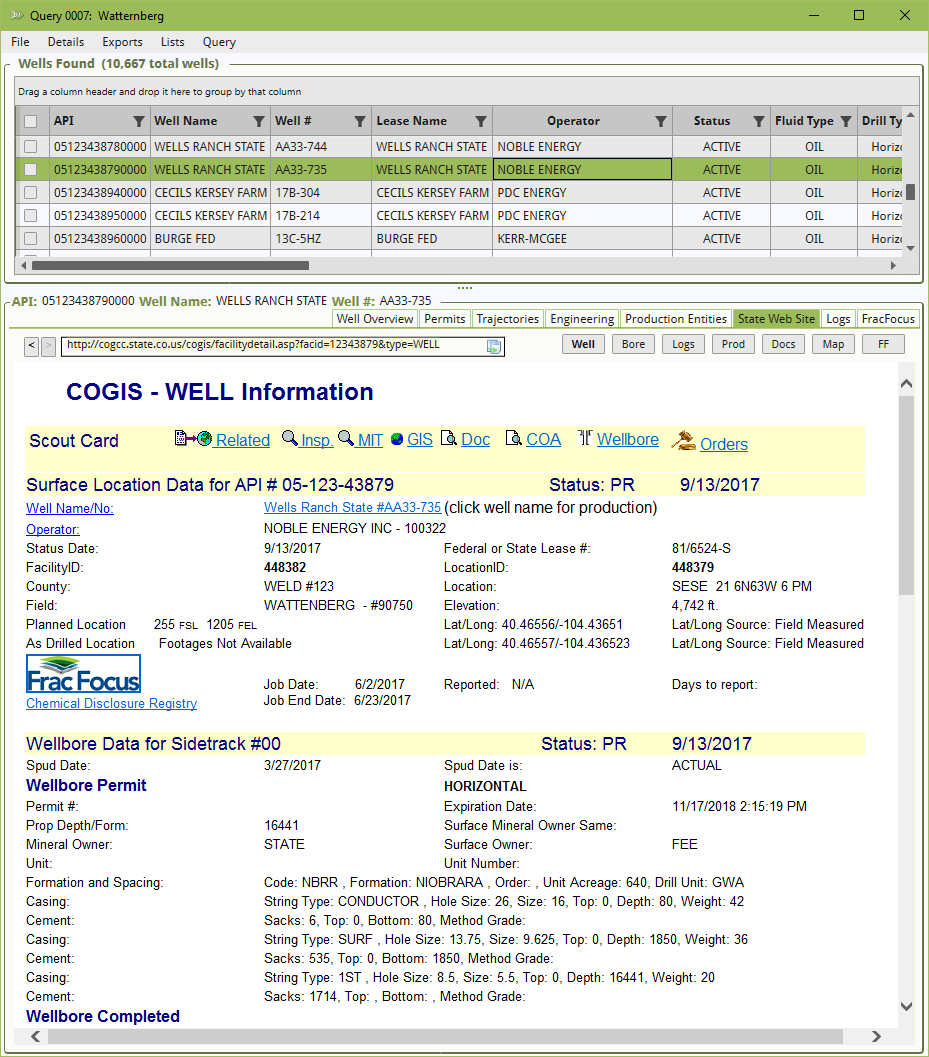Click the Orders gavel icon

click(684, 441)
